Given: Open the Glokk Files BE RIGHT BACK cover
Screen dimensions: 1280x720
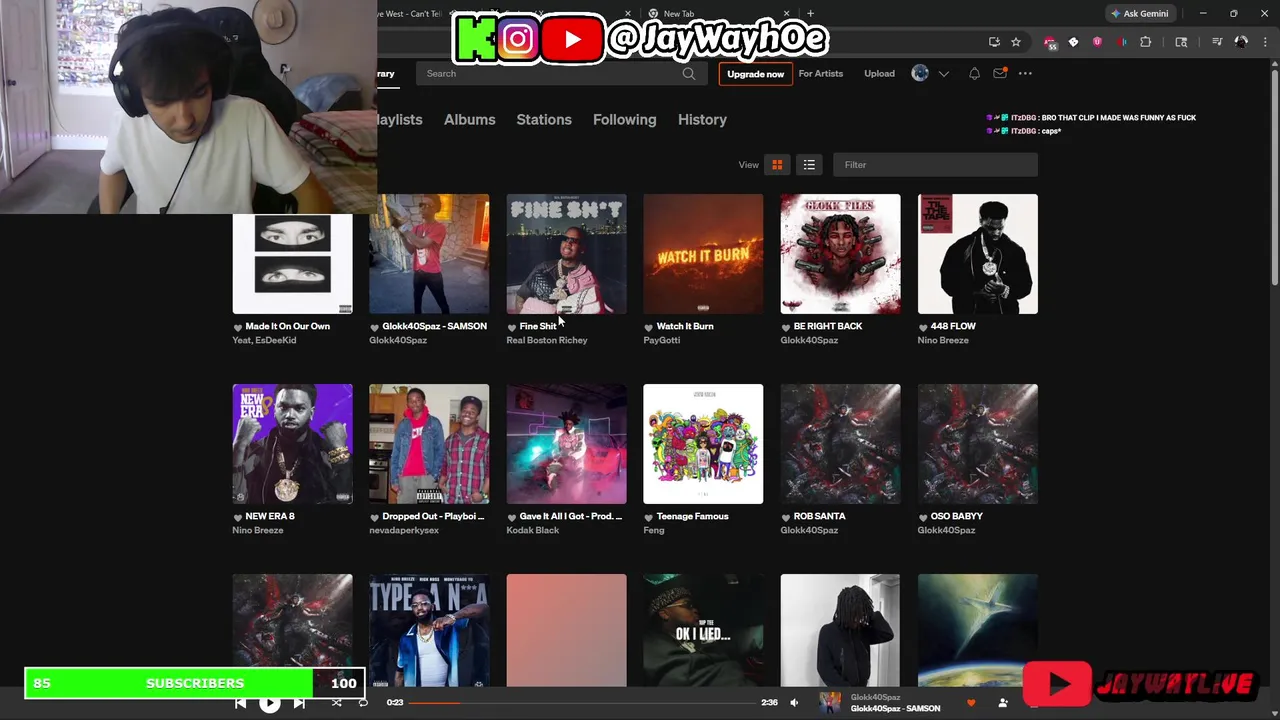Looking at the screenshot, I should [840, 254].
